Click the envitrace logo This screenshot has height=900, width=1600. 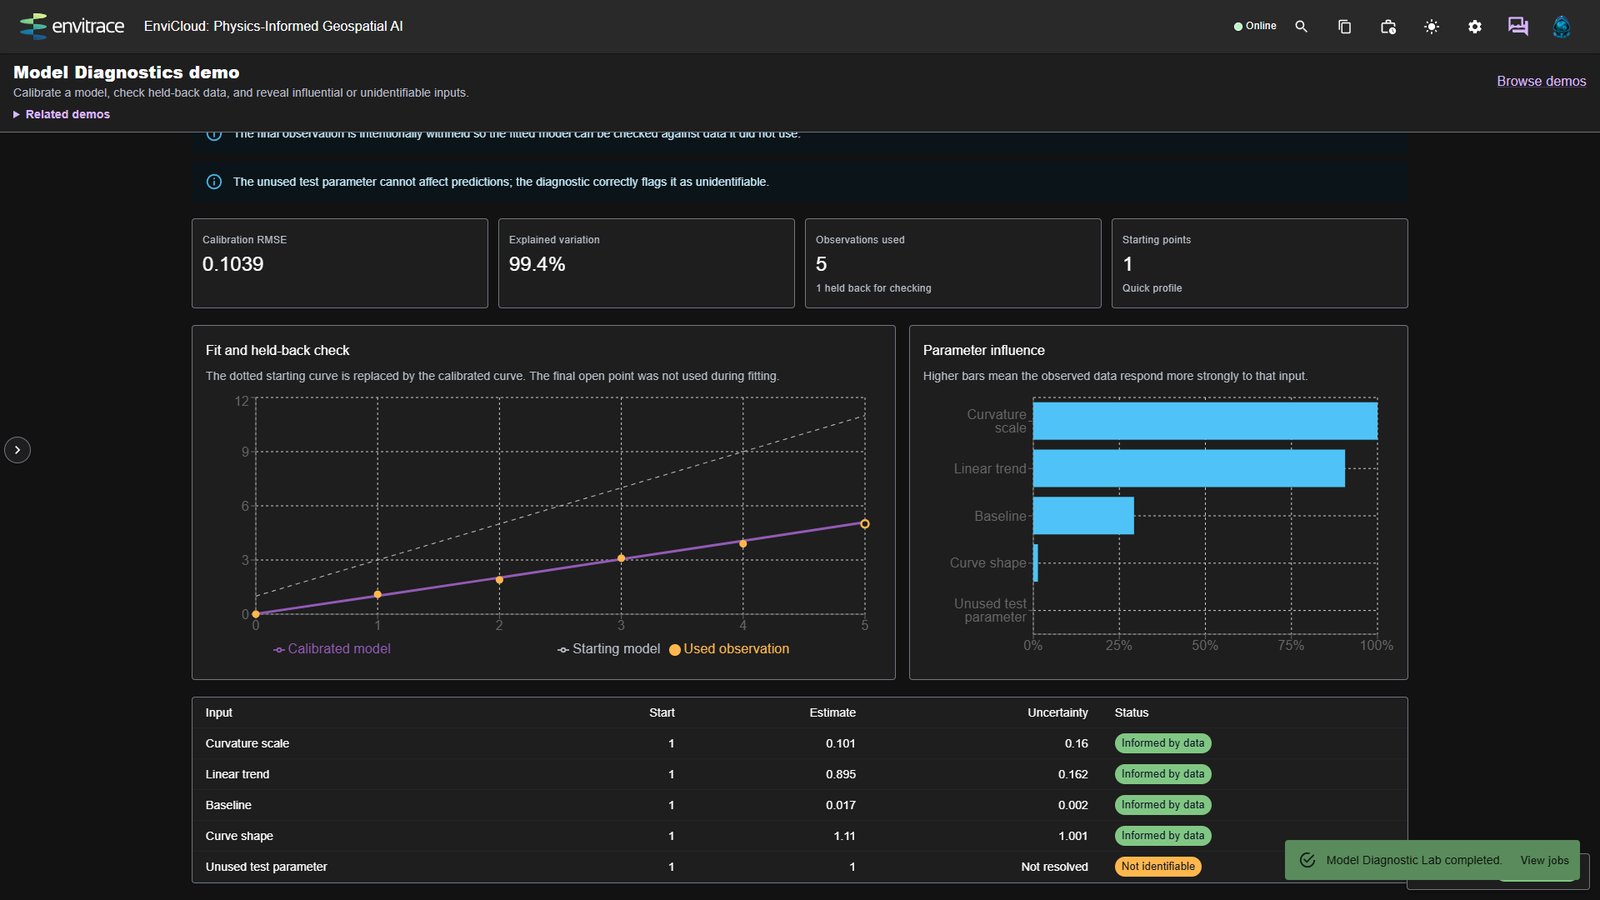pyautogui.click(x=72, y=26)
